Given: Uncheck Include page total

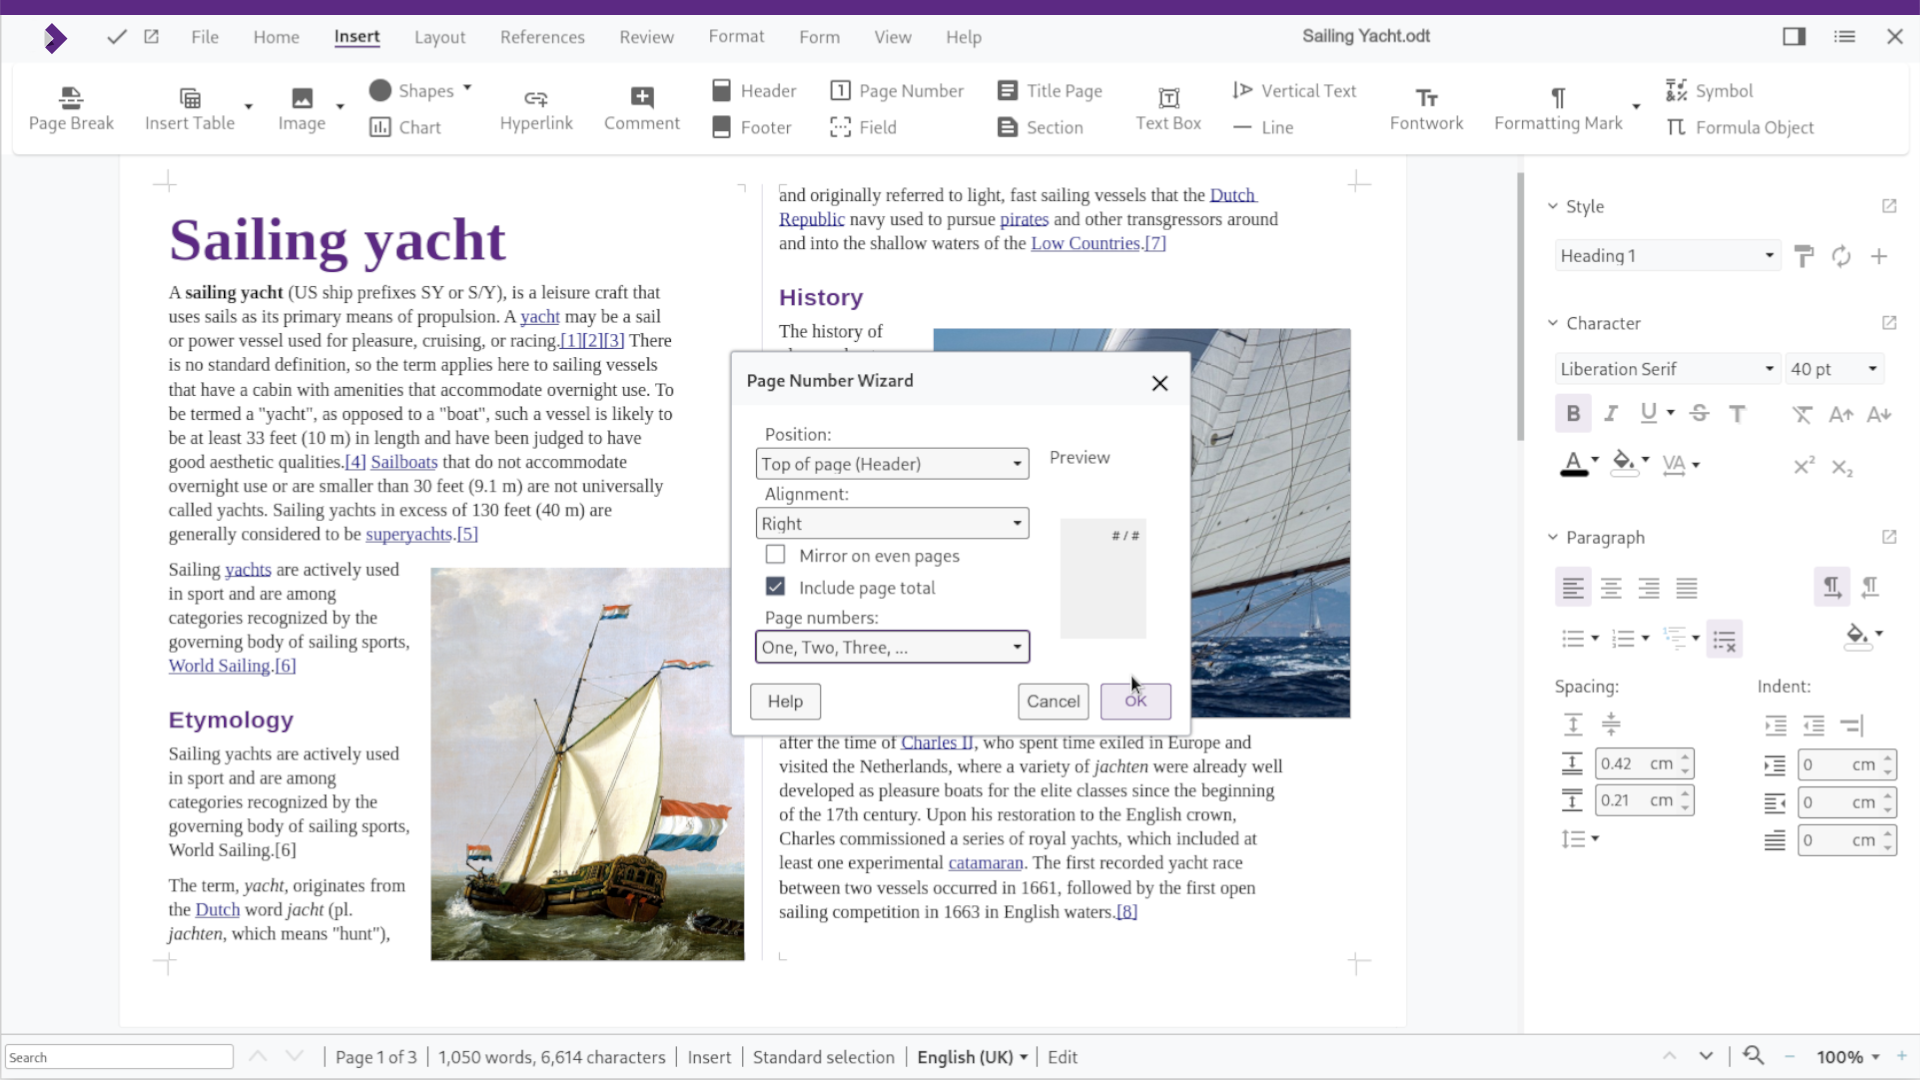Looking at the screenshot, I should coord(775,586).
